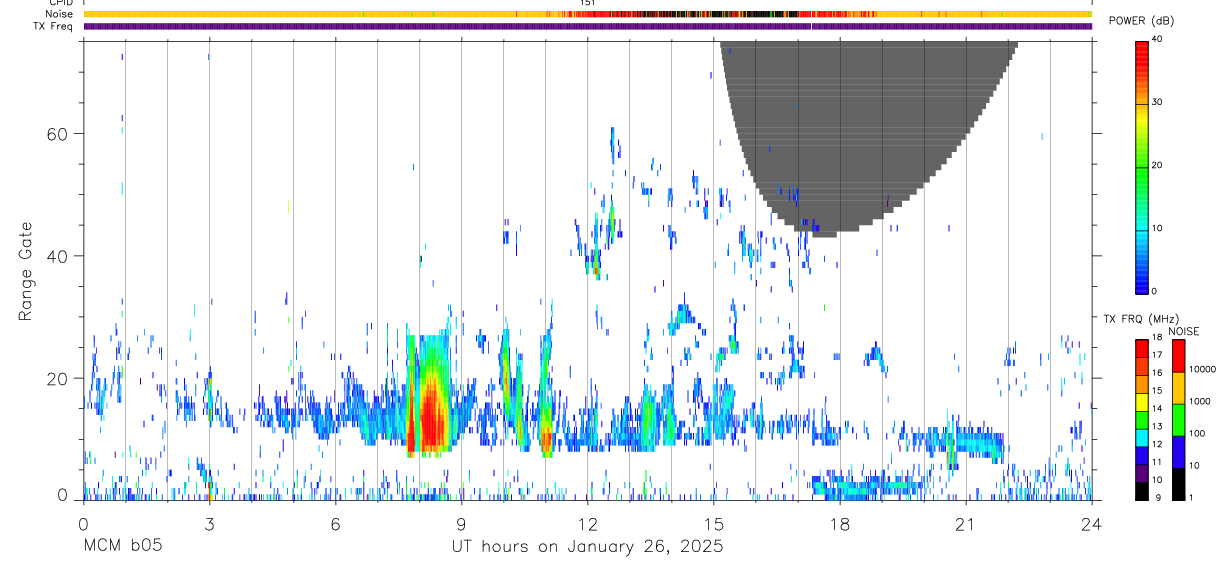Click x-axis tick label '3'
Image resolution: width=1228 pixels, height=567 pixels.
click(x=209, y=523)
